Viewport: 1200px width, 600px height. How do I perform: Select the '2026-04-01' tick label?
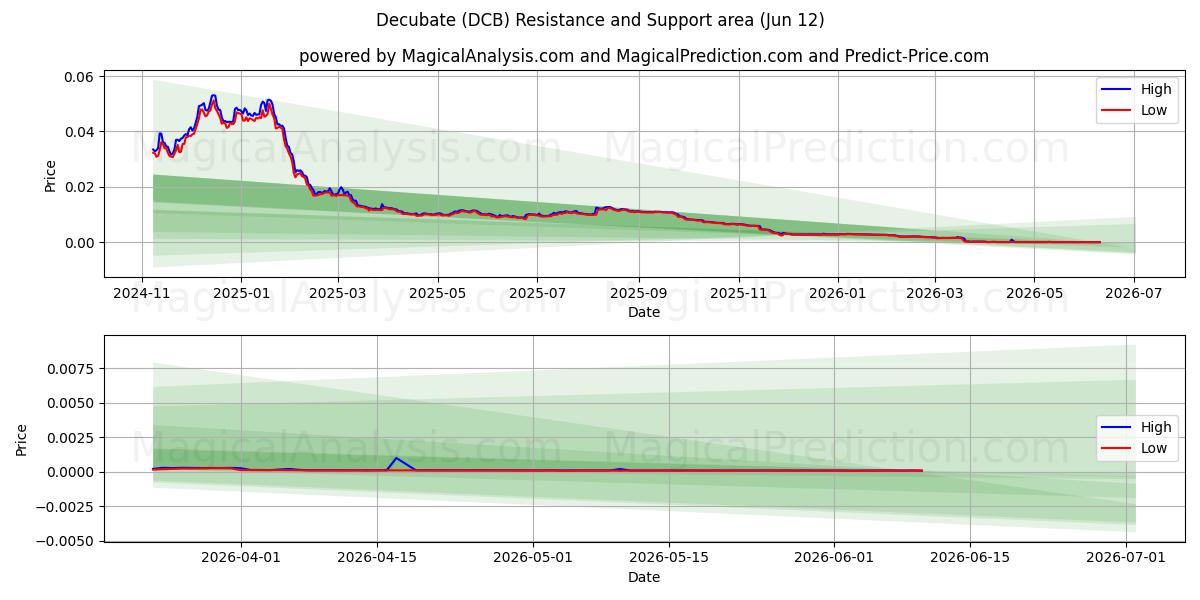(240, 559)
